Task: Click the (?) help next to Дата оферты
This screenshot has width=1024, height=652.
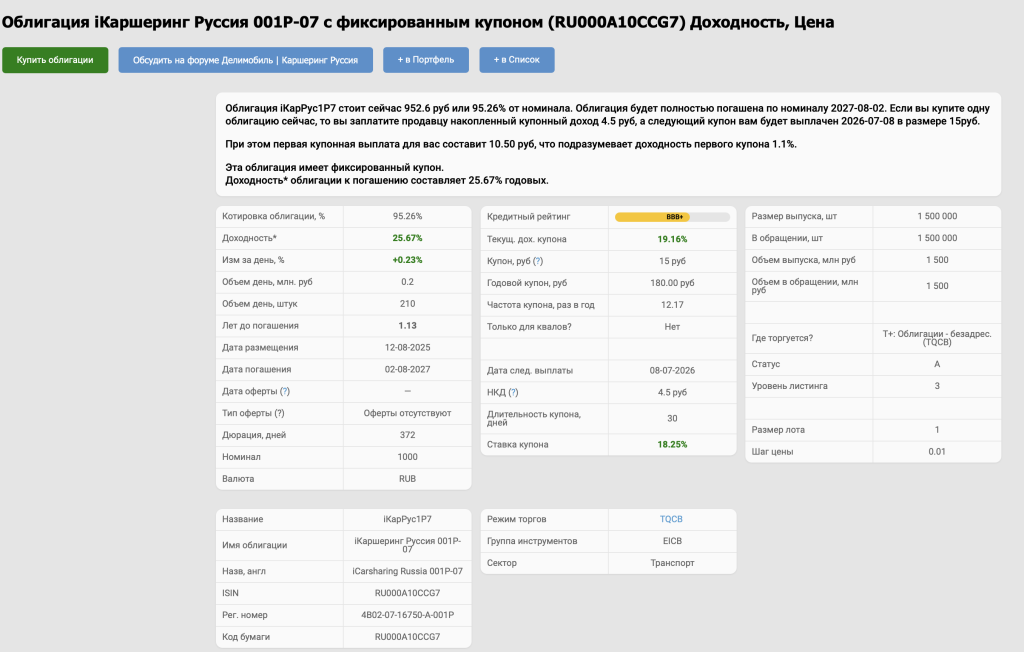Action: 285,391
